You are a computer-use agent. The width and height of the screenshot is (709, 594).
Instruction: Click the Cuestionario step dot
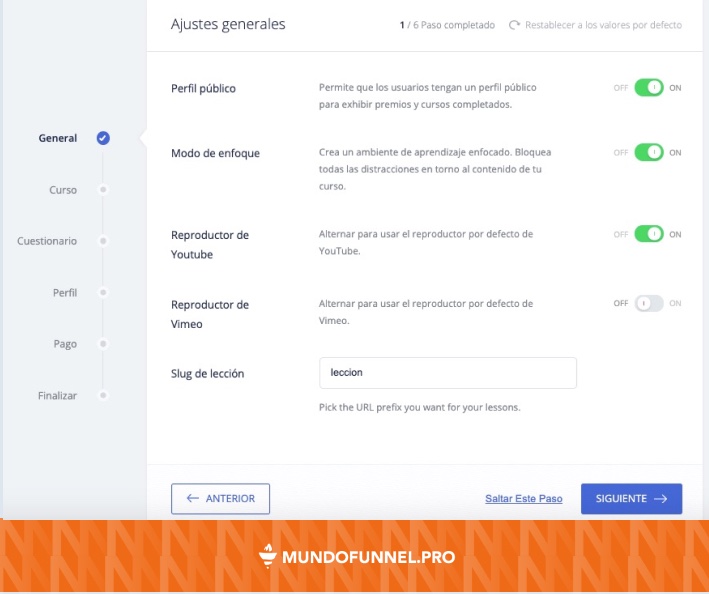click(x=103, y=241)
